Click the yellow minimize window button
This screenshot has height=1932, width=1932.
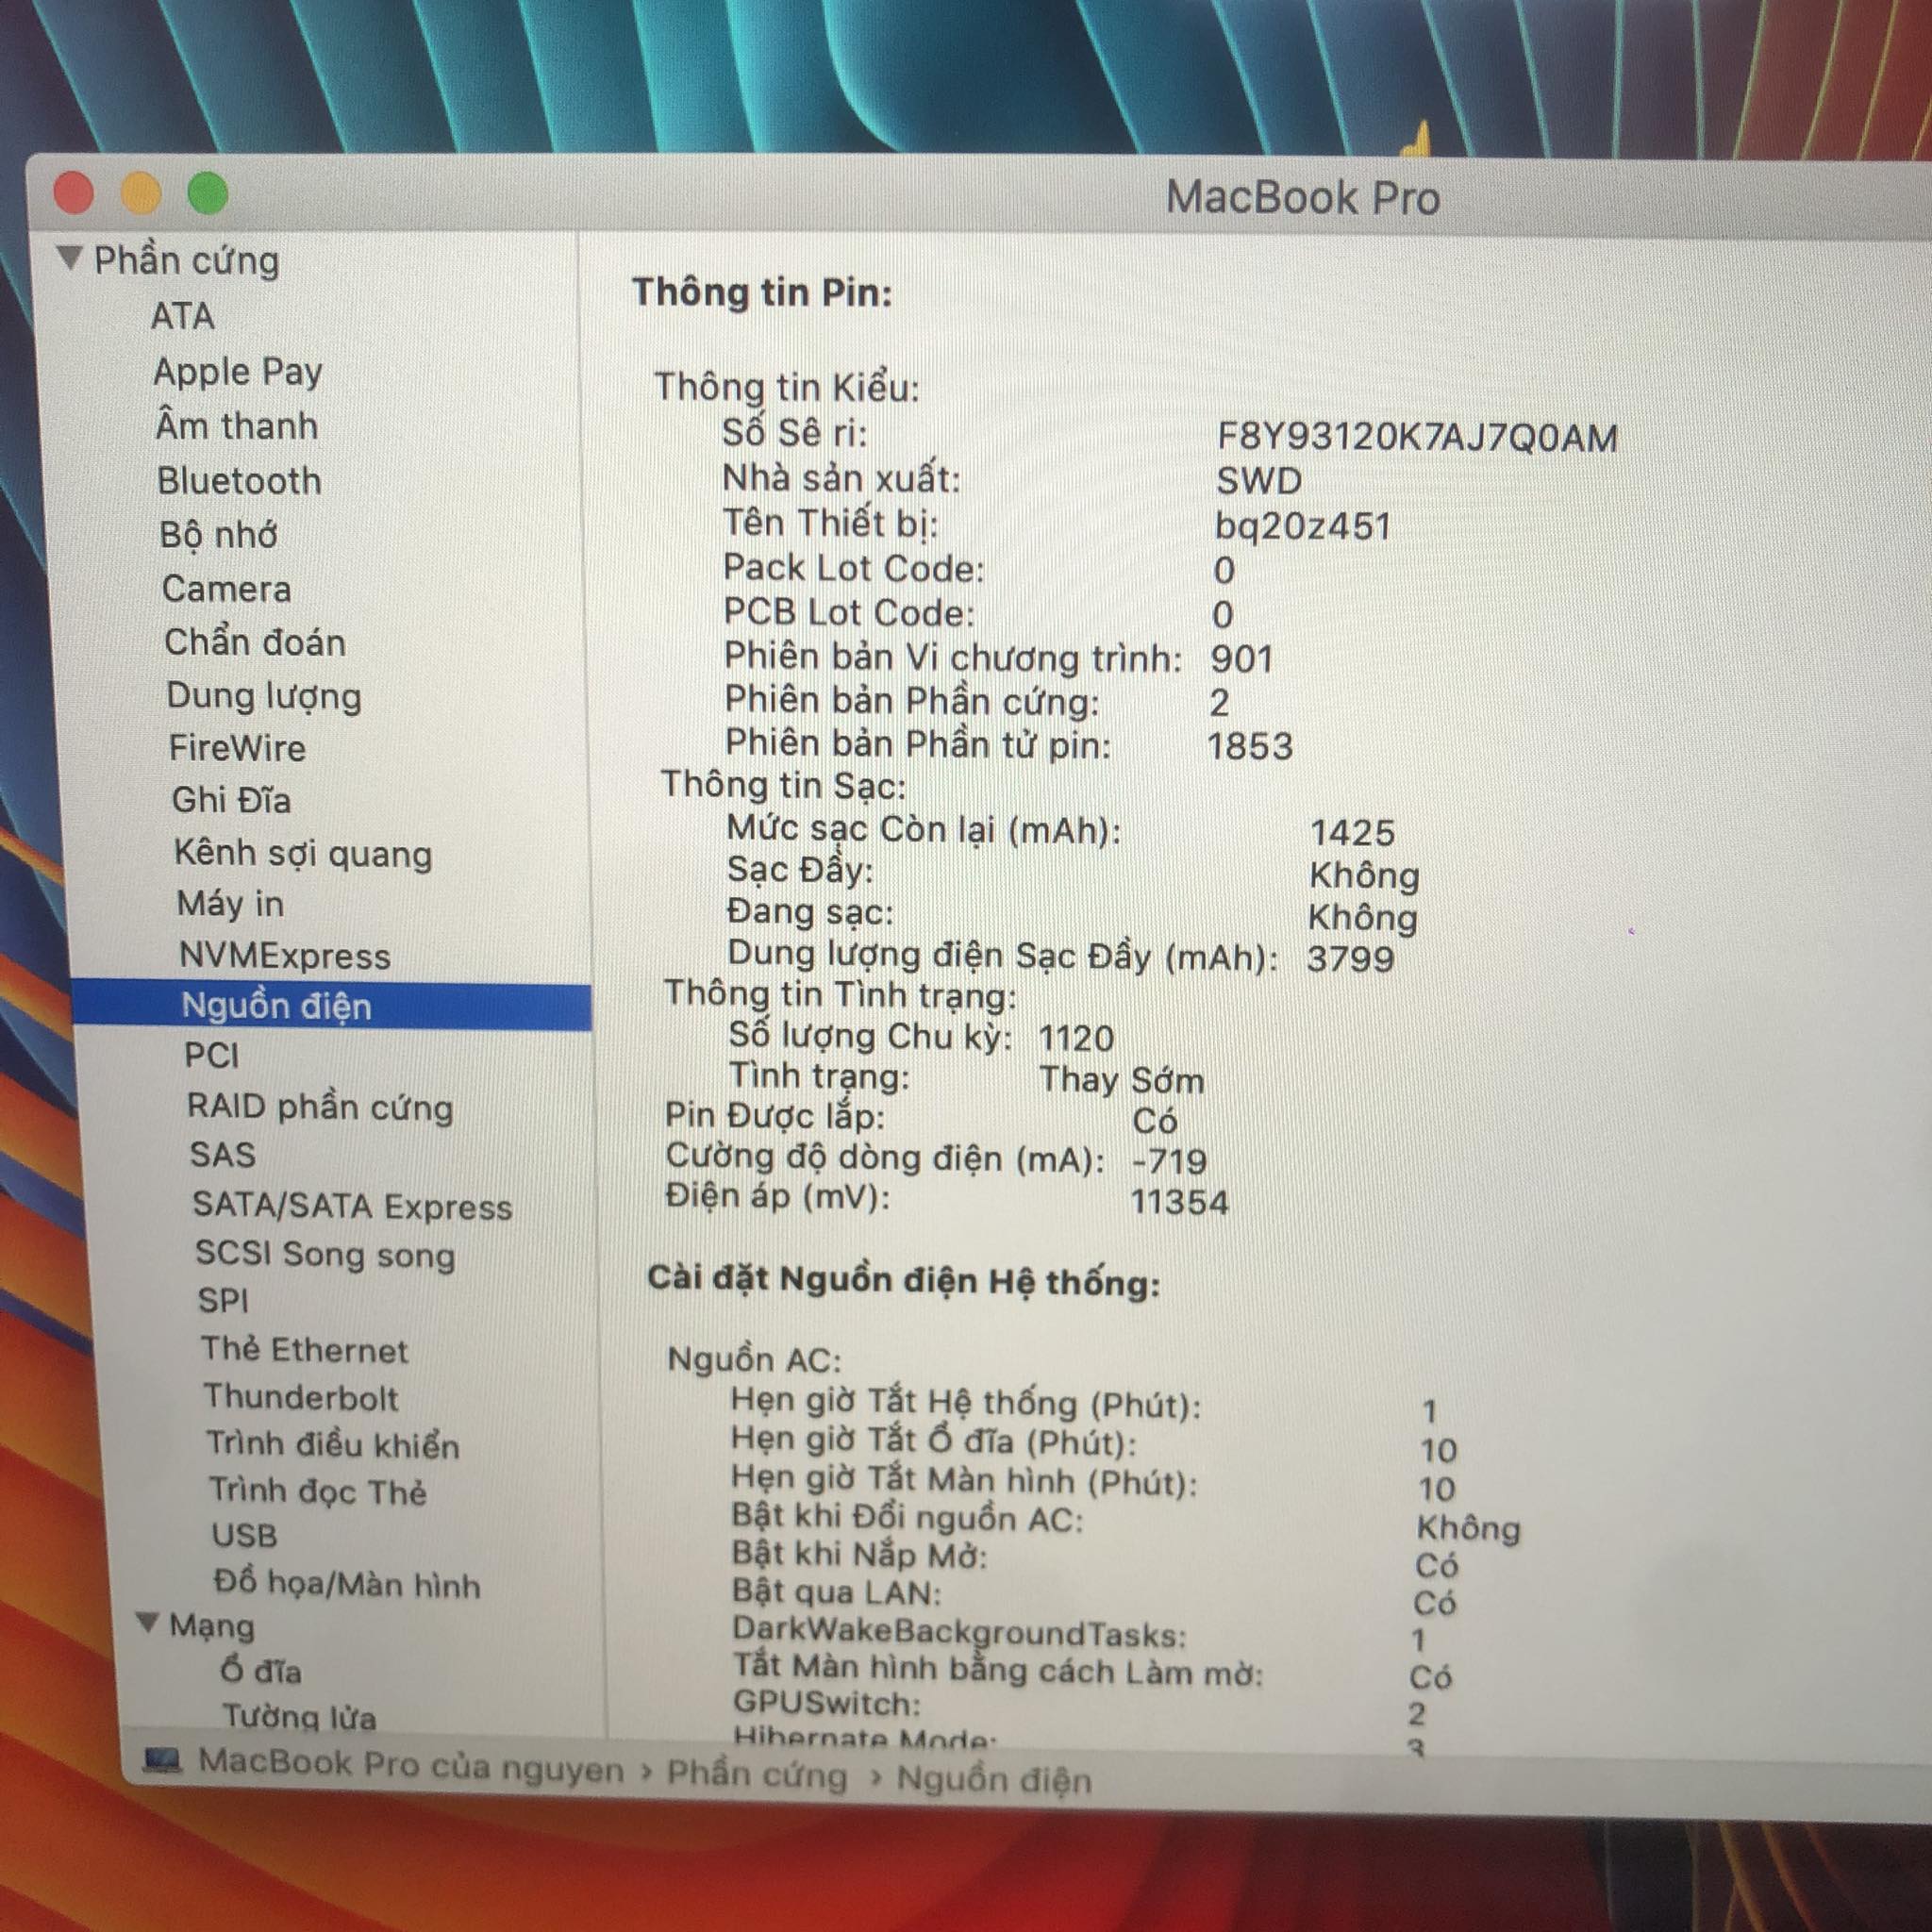(x=141, y=194)
